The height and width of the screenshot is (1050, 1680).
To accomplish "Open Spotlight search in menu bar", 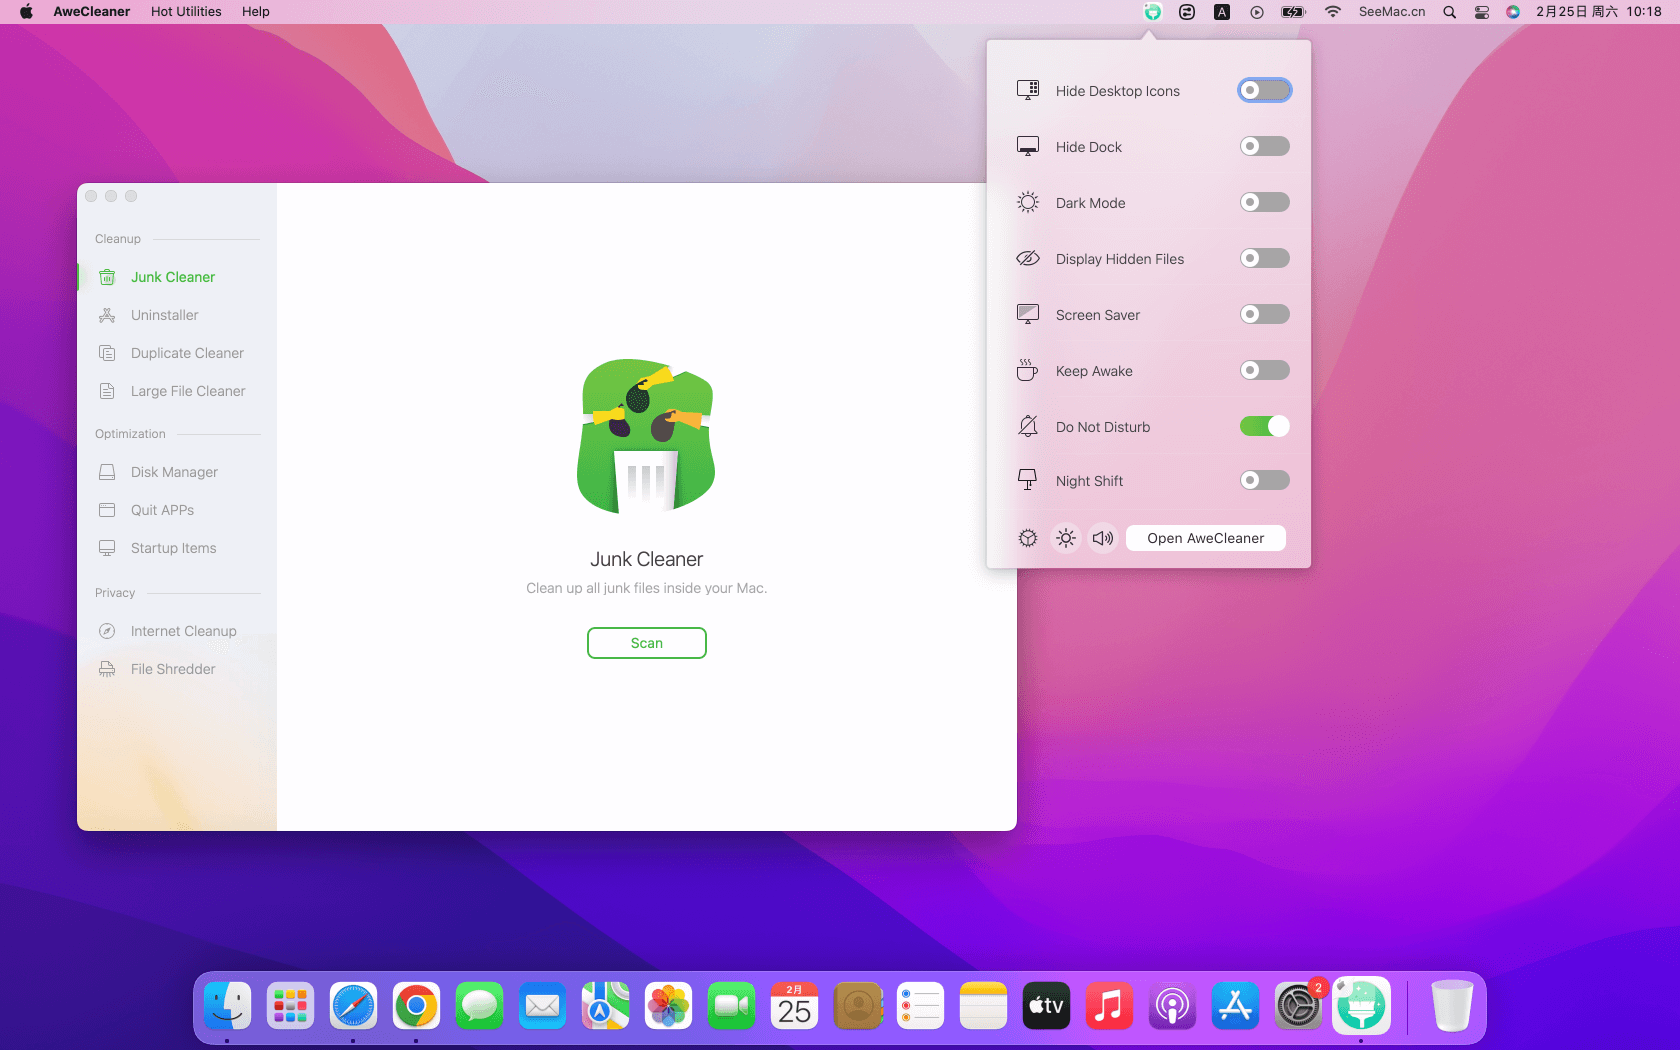I will [x=1449, y=12].
